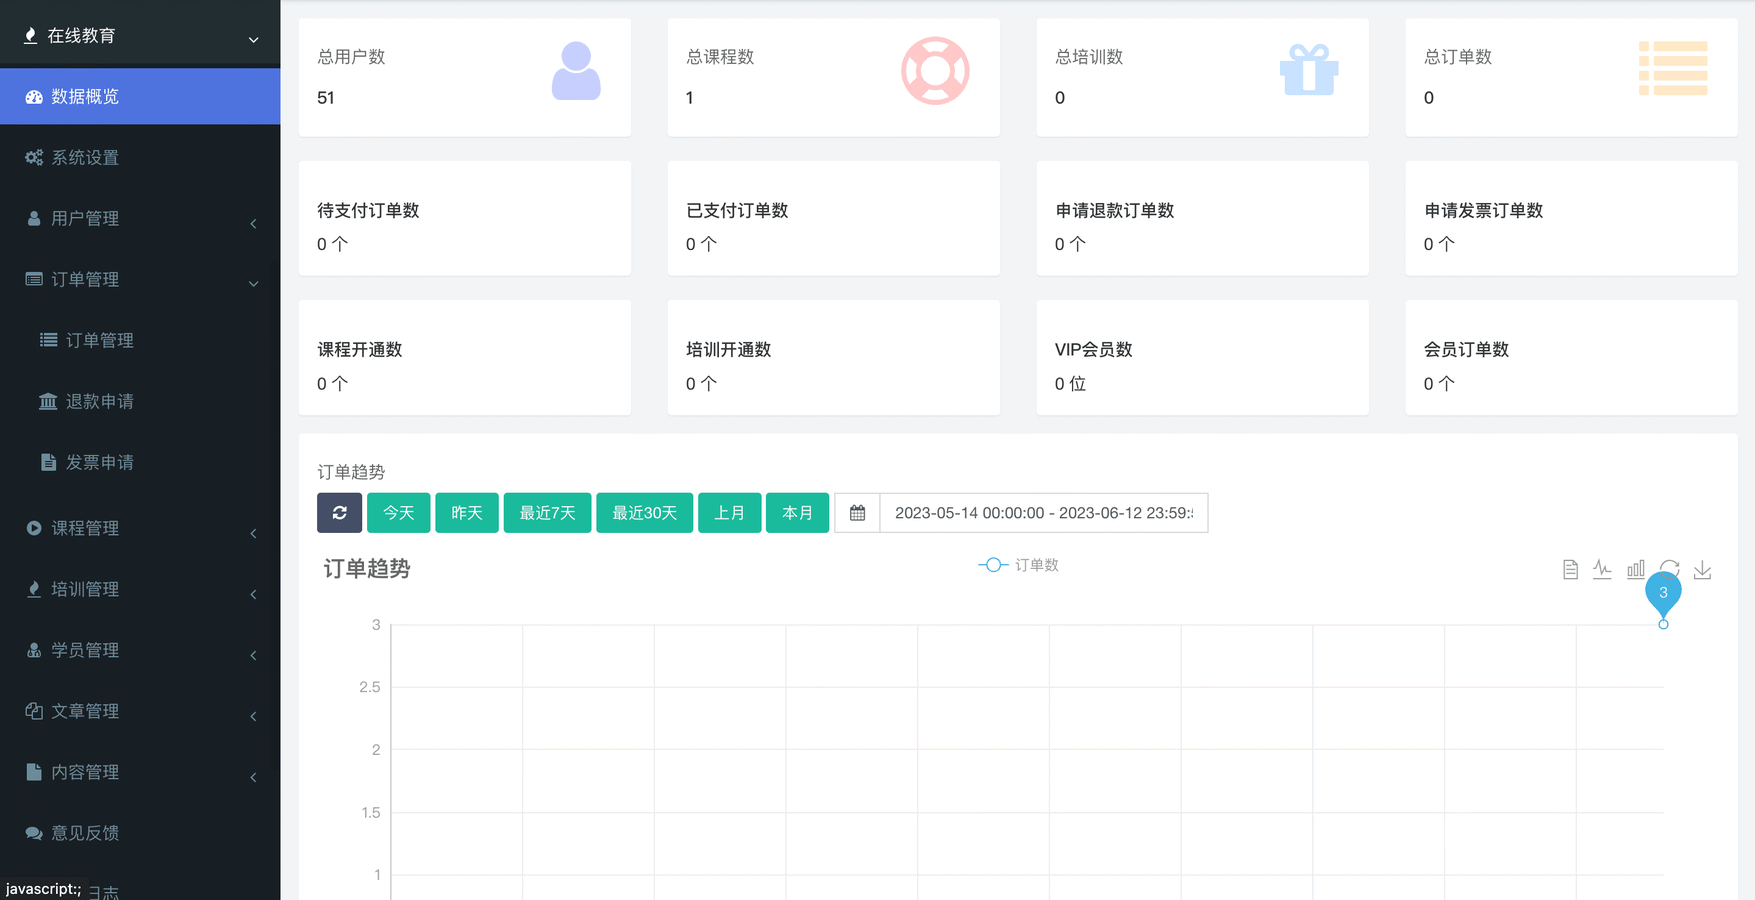Switch chart to bar type
1755x900 pixels.
[x=1636, y=570]
